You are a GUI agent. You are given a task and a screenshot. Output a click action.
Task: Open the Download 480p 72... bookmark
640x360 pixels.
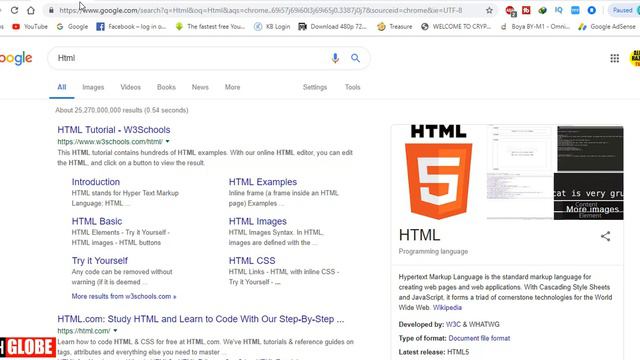point(332,27)
